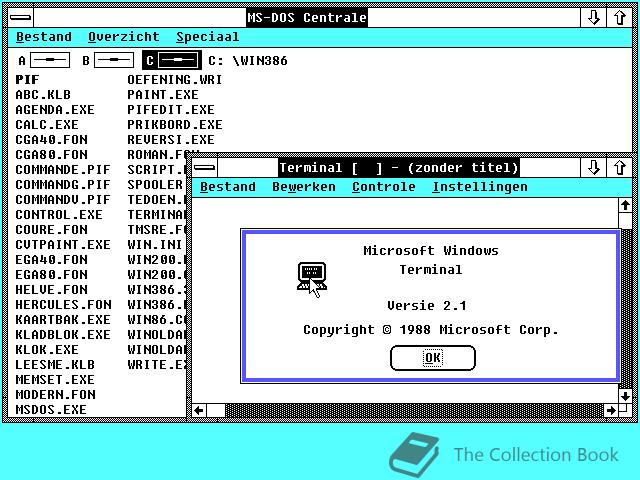Click Terminal horizontal scrollbar left arrow
The image size is (640, 480).
[199, 410]
